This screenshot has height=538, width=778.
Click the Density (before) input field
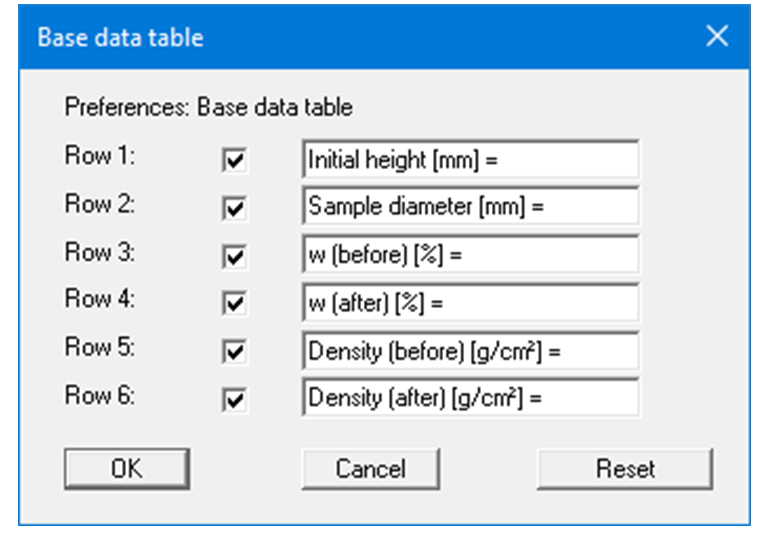tap(470, 351)
